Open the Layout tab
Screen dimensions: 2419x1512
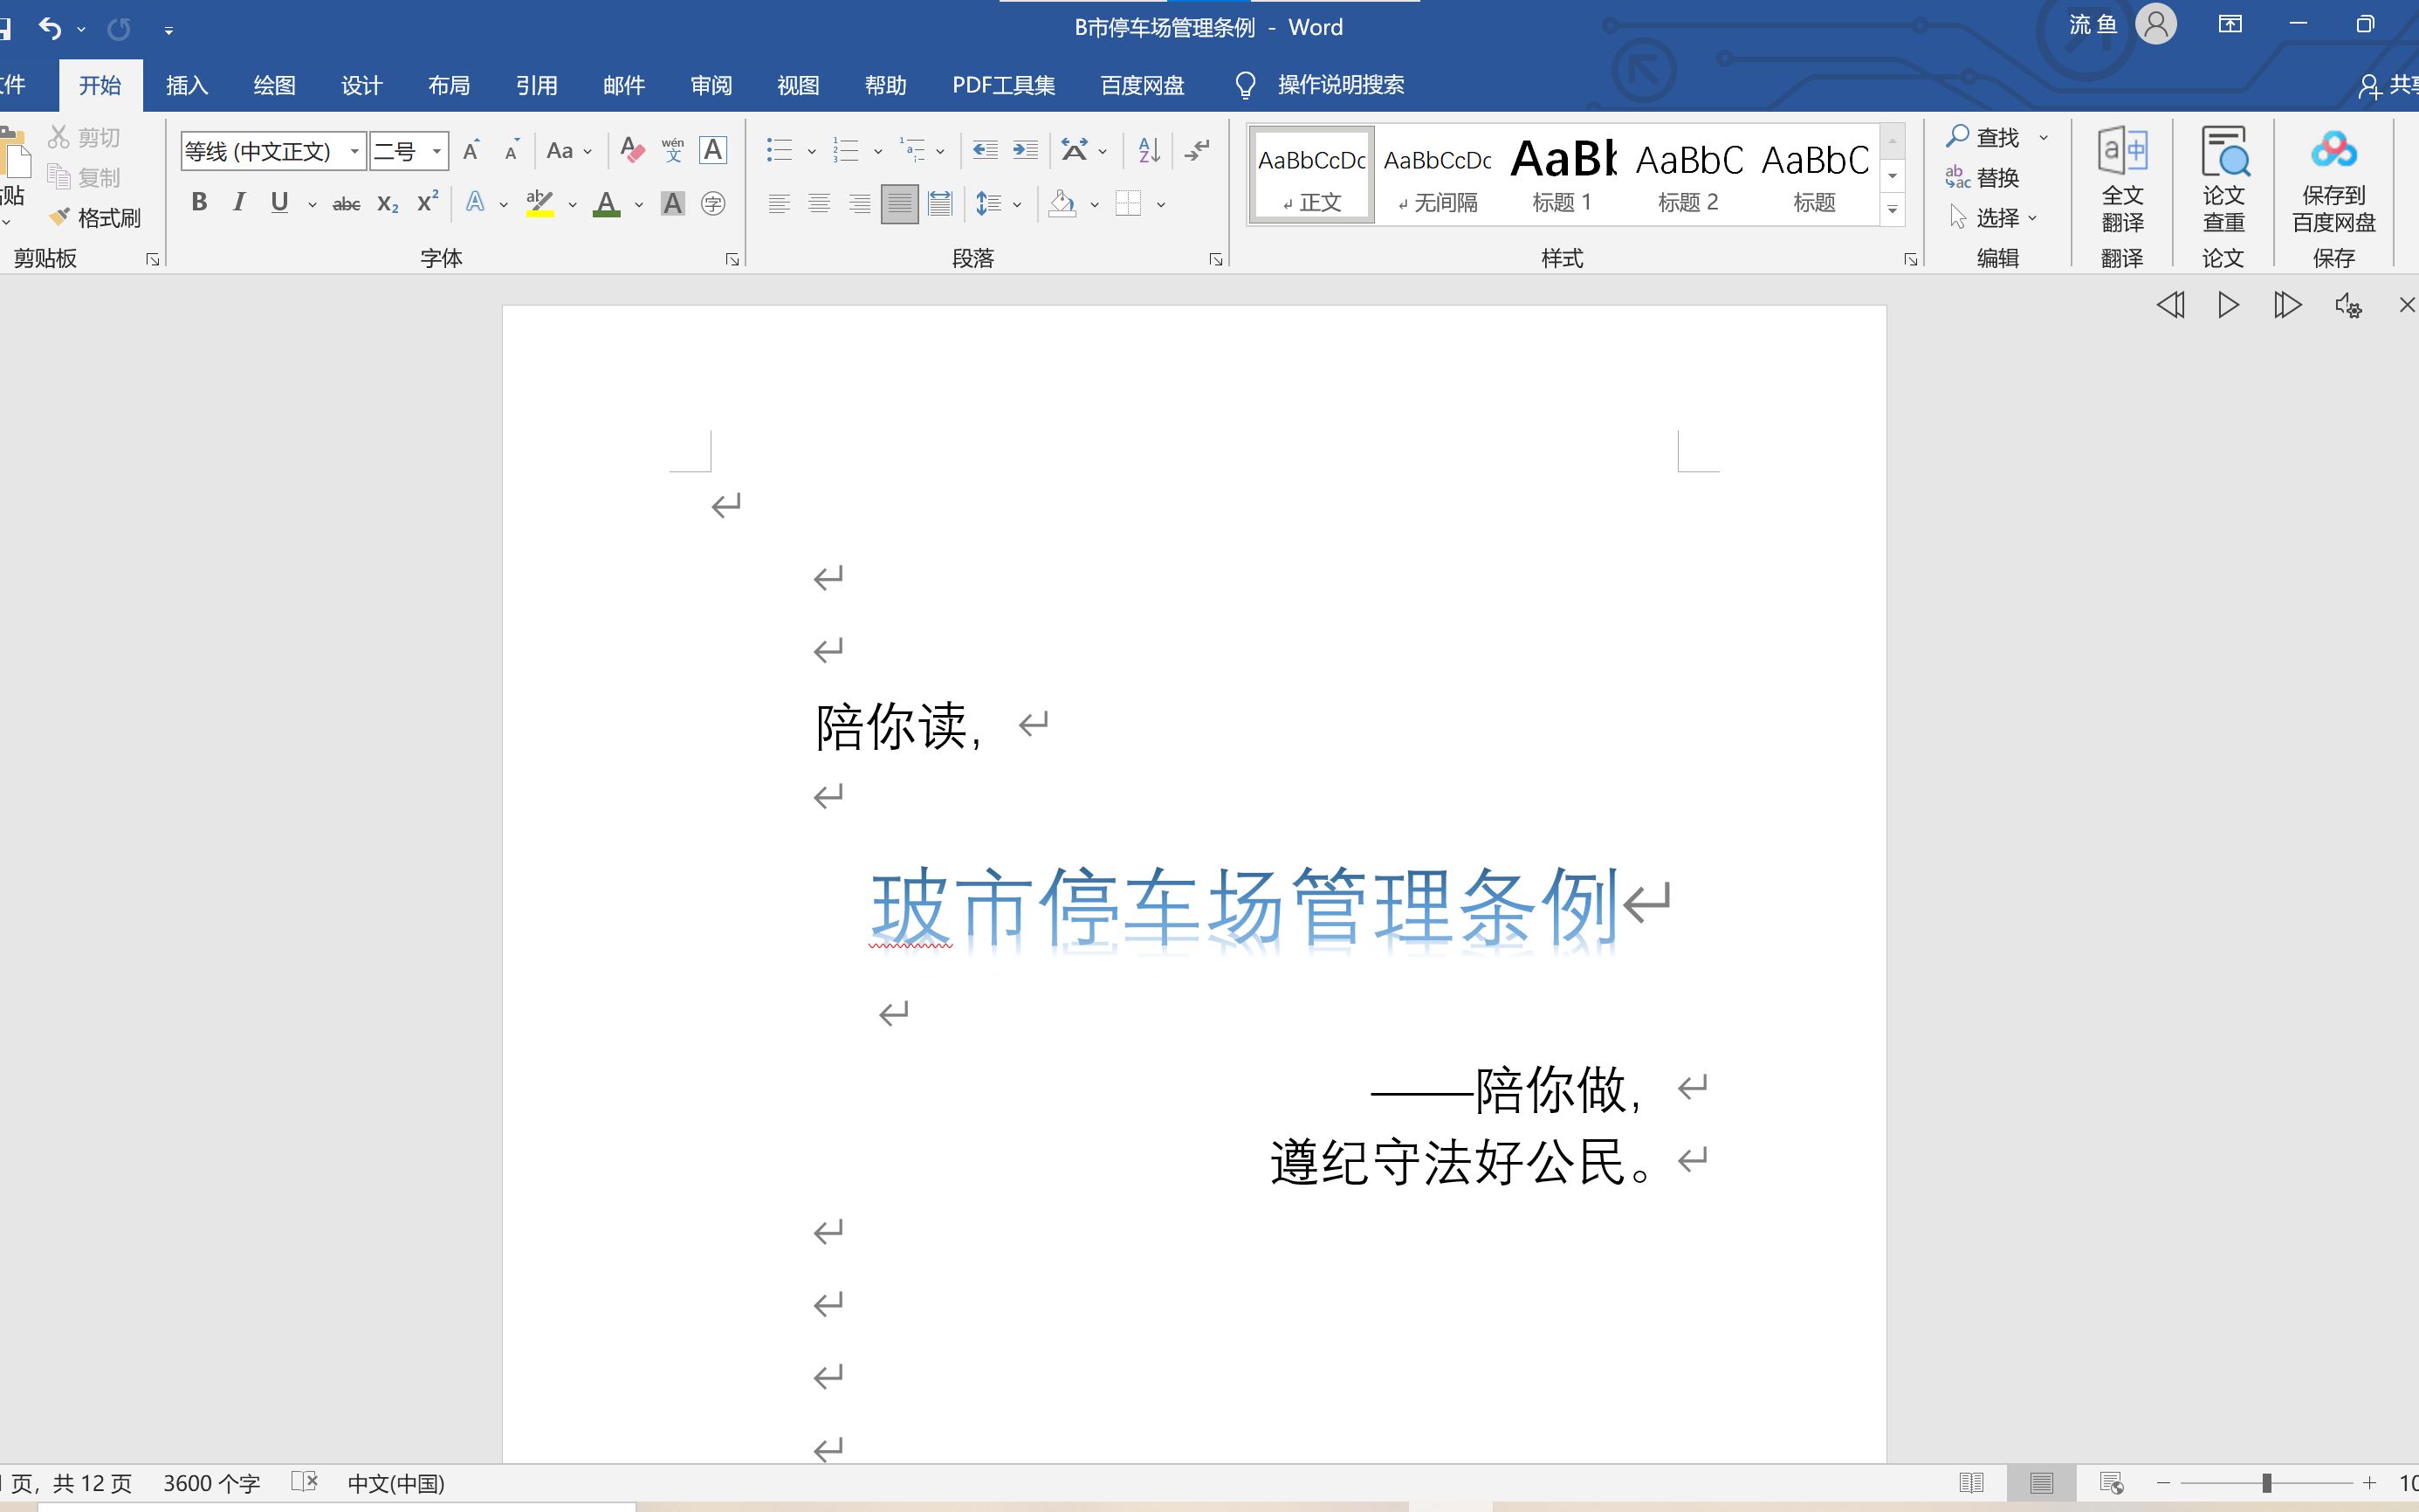(x=449, y=85)
